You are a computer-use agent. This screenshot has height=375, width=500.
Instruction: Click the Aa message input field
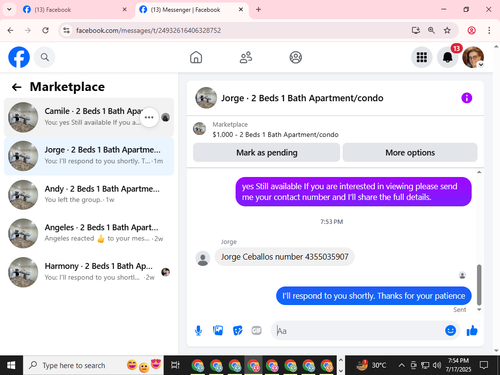click(x=358, y=331)
